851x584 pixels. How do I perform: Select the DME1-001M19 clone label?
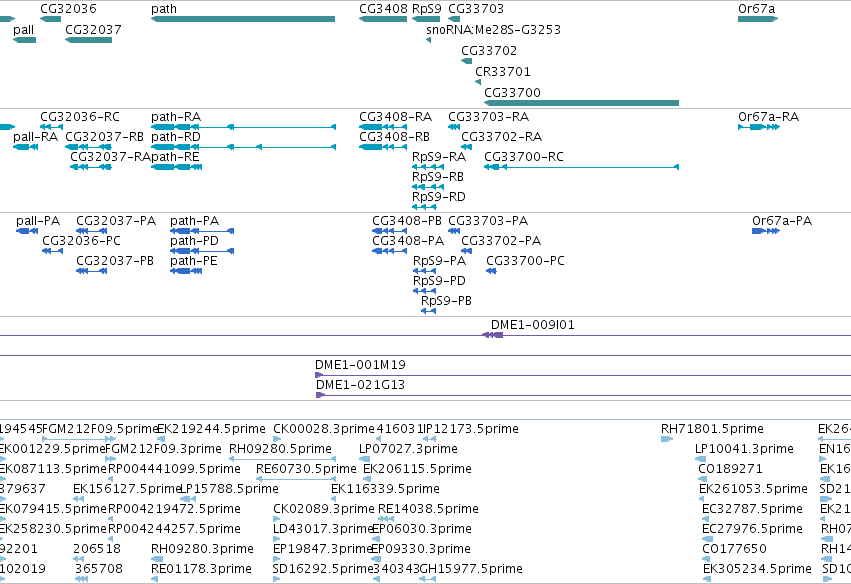pos(360,365)
